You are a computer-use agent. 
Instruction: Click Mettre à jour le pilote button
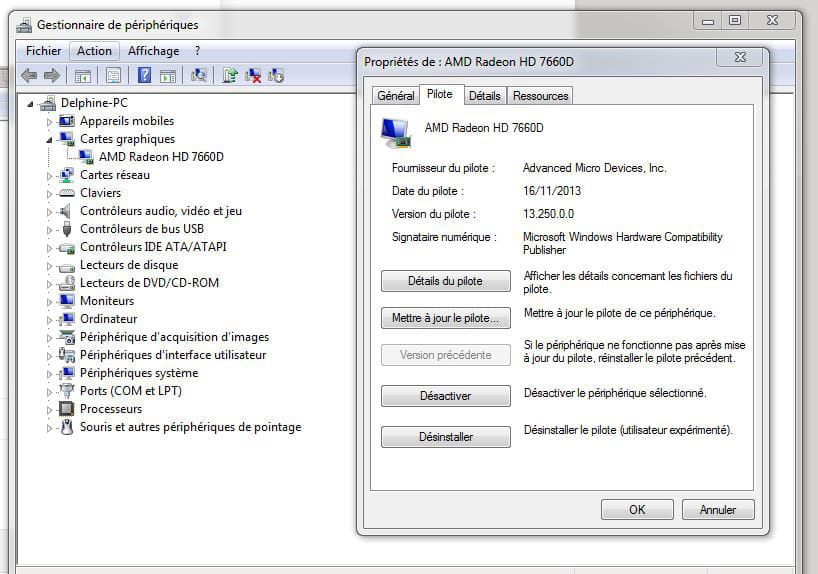(x=446, y=318)
